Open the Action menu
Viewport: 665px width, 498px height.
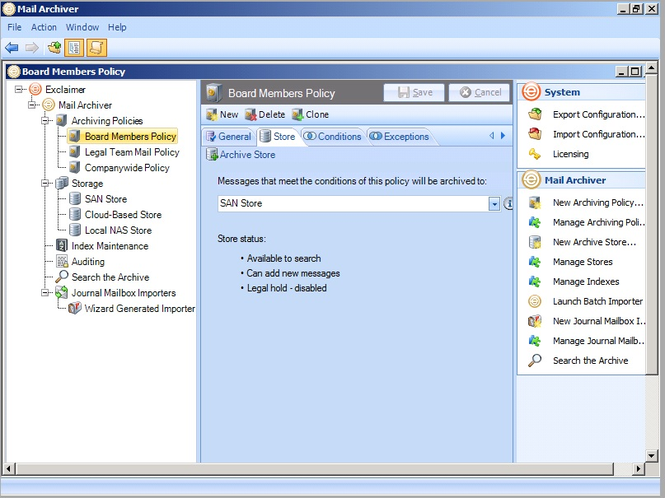tap(44, 27)
